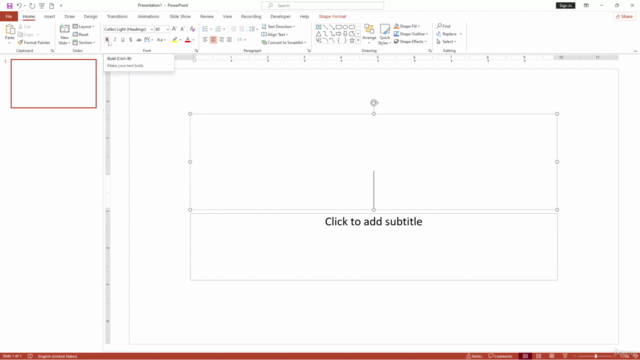The height and width of the screenshot is (360, 640).
Task: Open Select menu in Editing
Action: [446, 42]
